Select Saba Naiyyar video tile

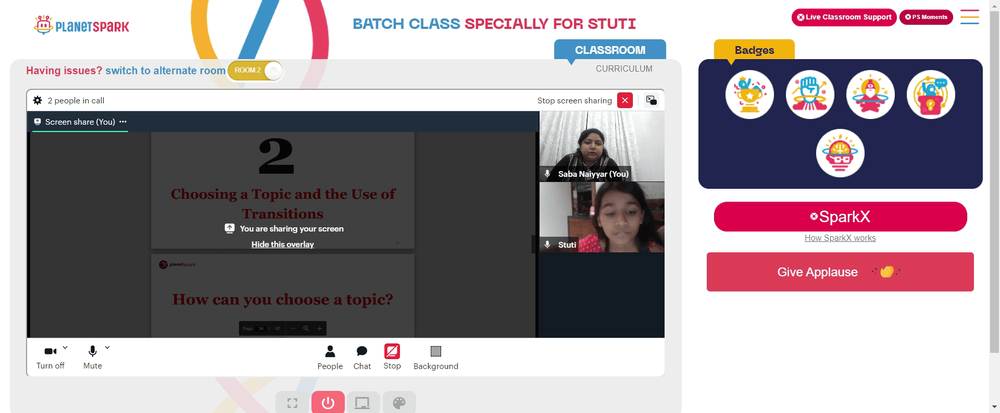coord(601,146)
